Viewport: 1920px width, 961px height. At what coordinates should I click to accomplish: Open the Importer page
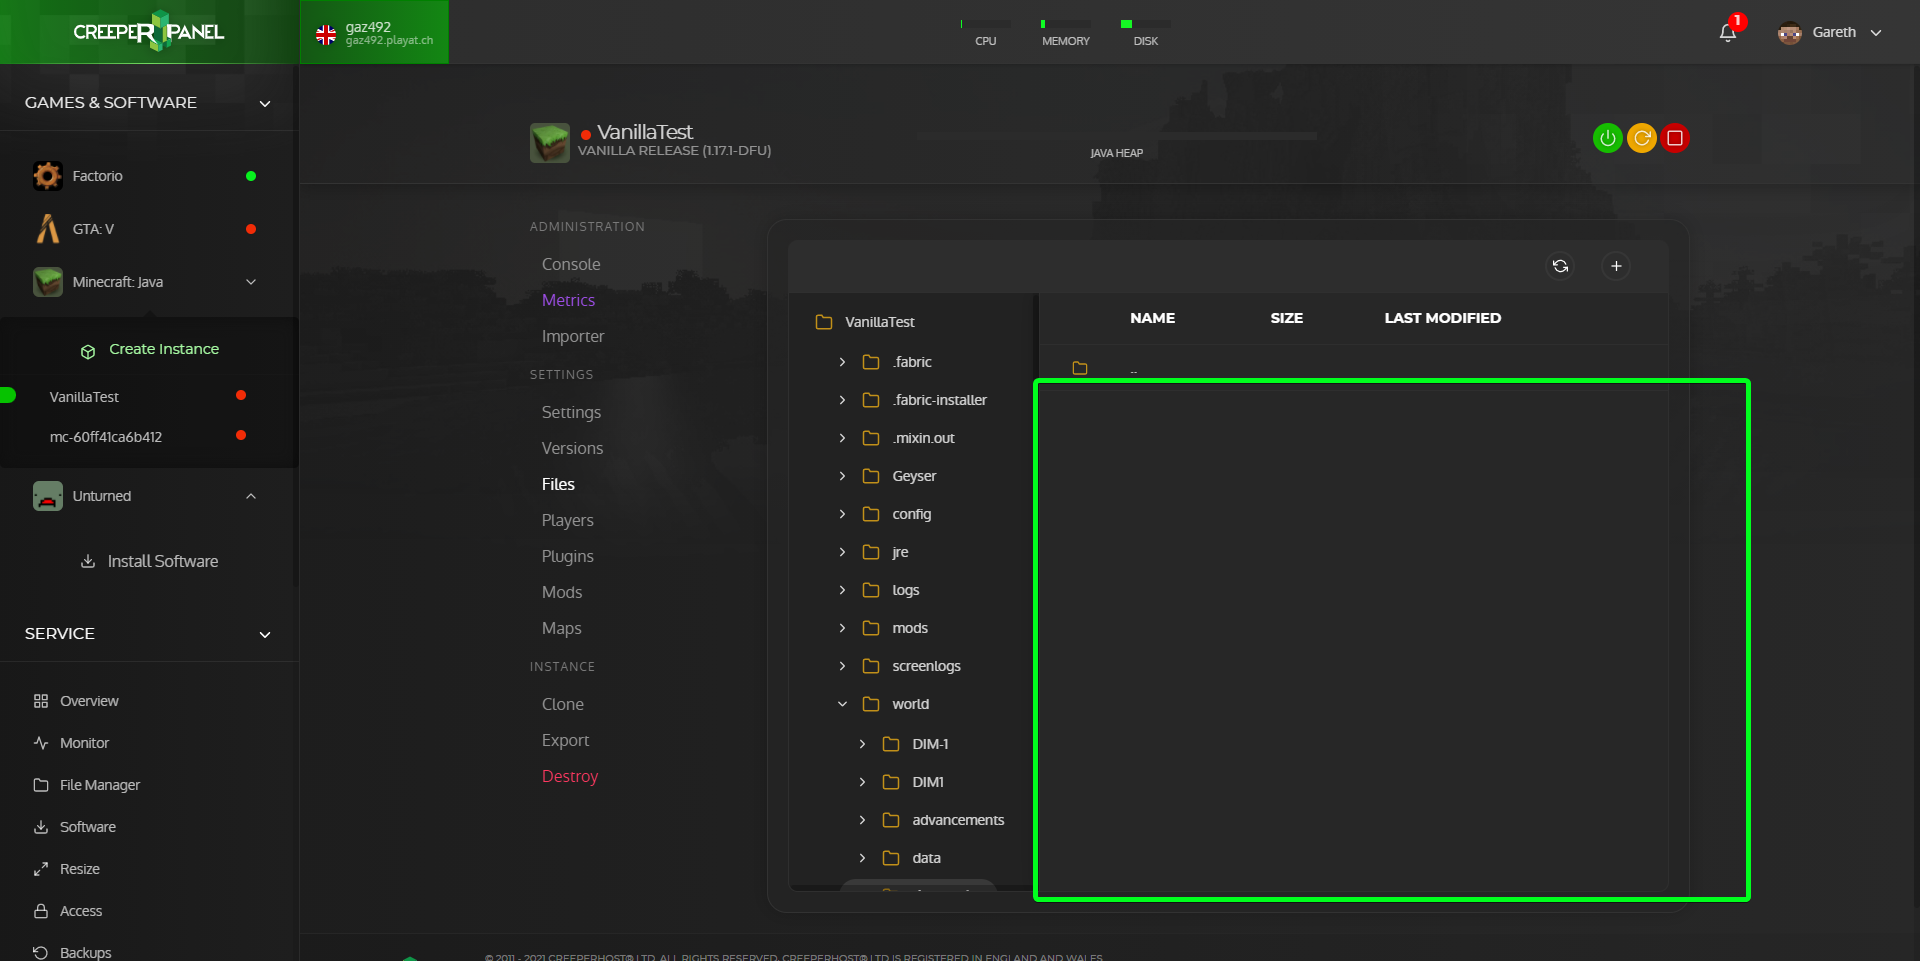click(x=573, y=336)
